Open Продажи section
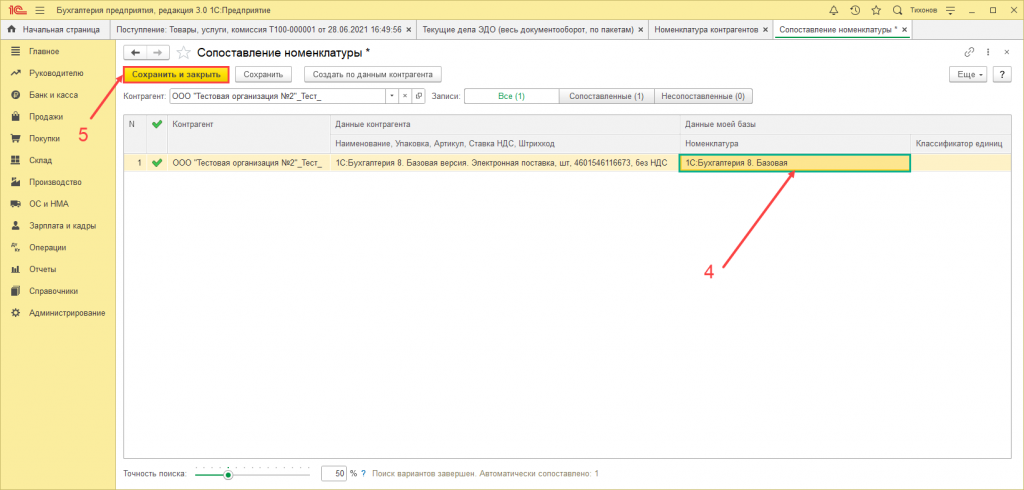1024x490 pixels. [x=46, y=117]
